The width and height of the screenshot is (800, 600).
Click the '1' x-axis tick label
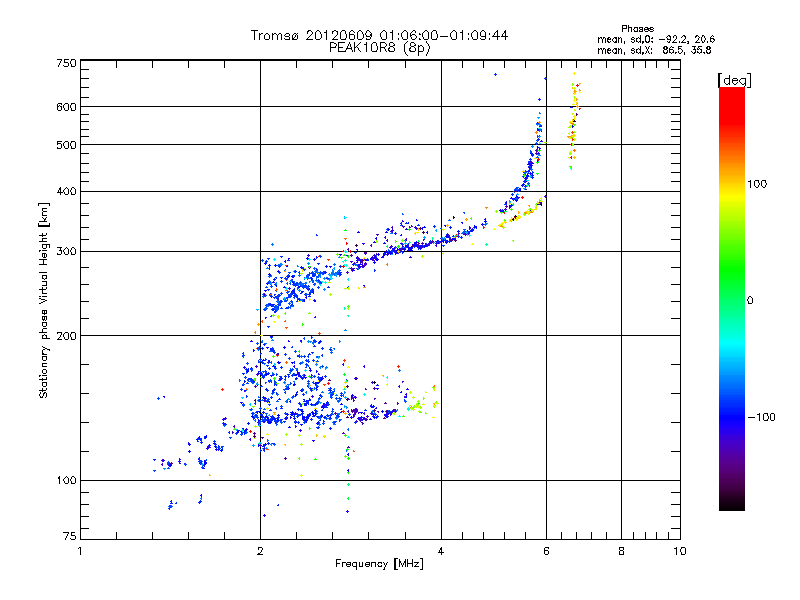point(80,552)
